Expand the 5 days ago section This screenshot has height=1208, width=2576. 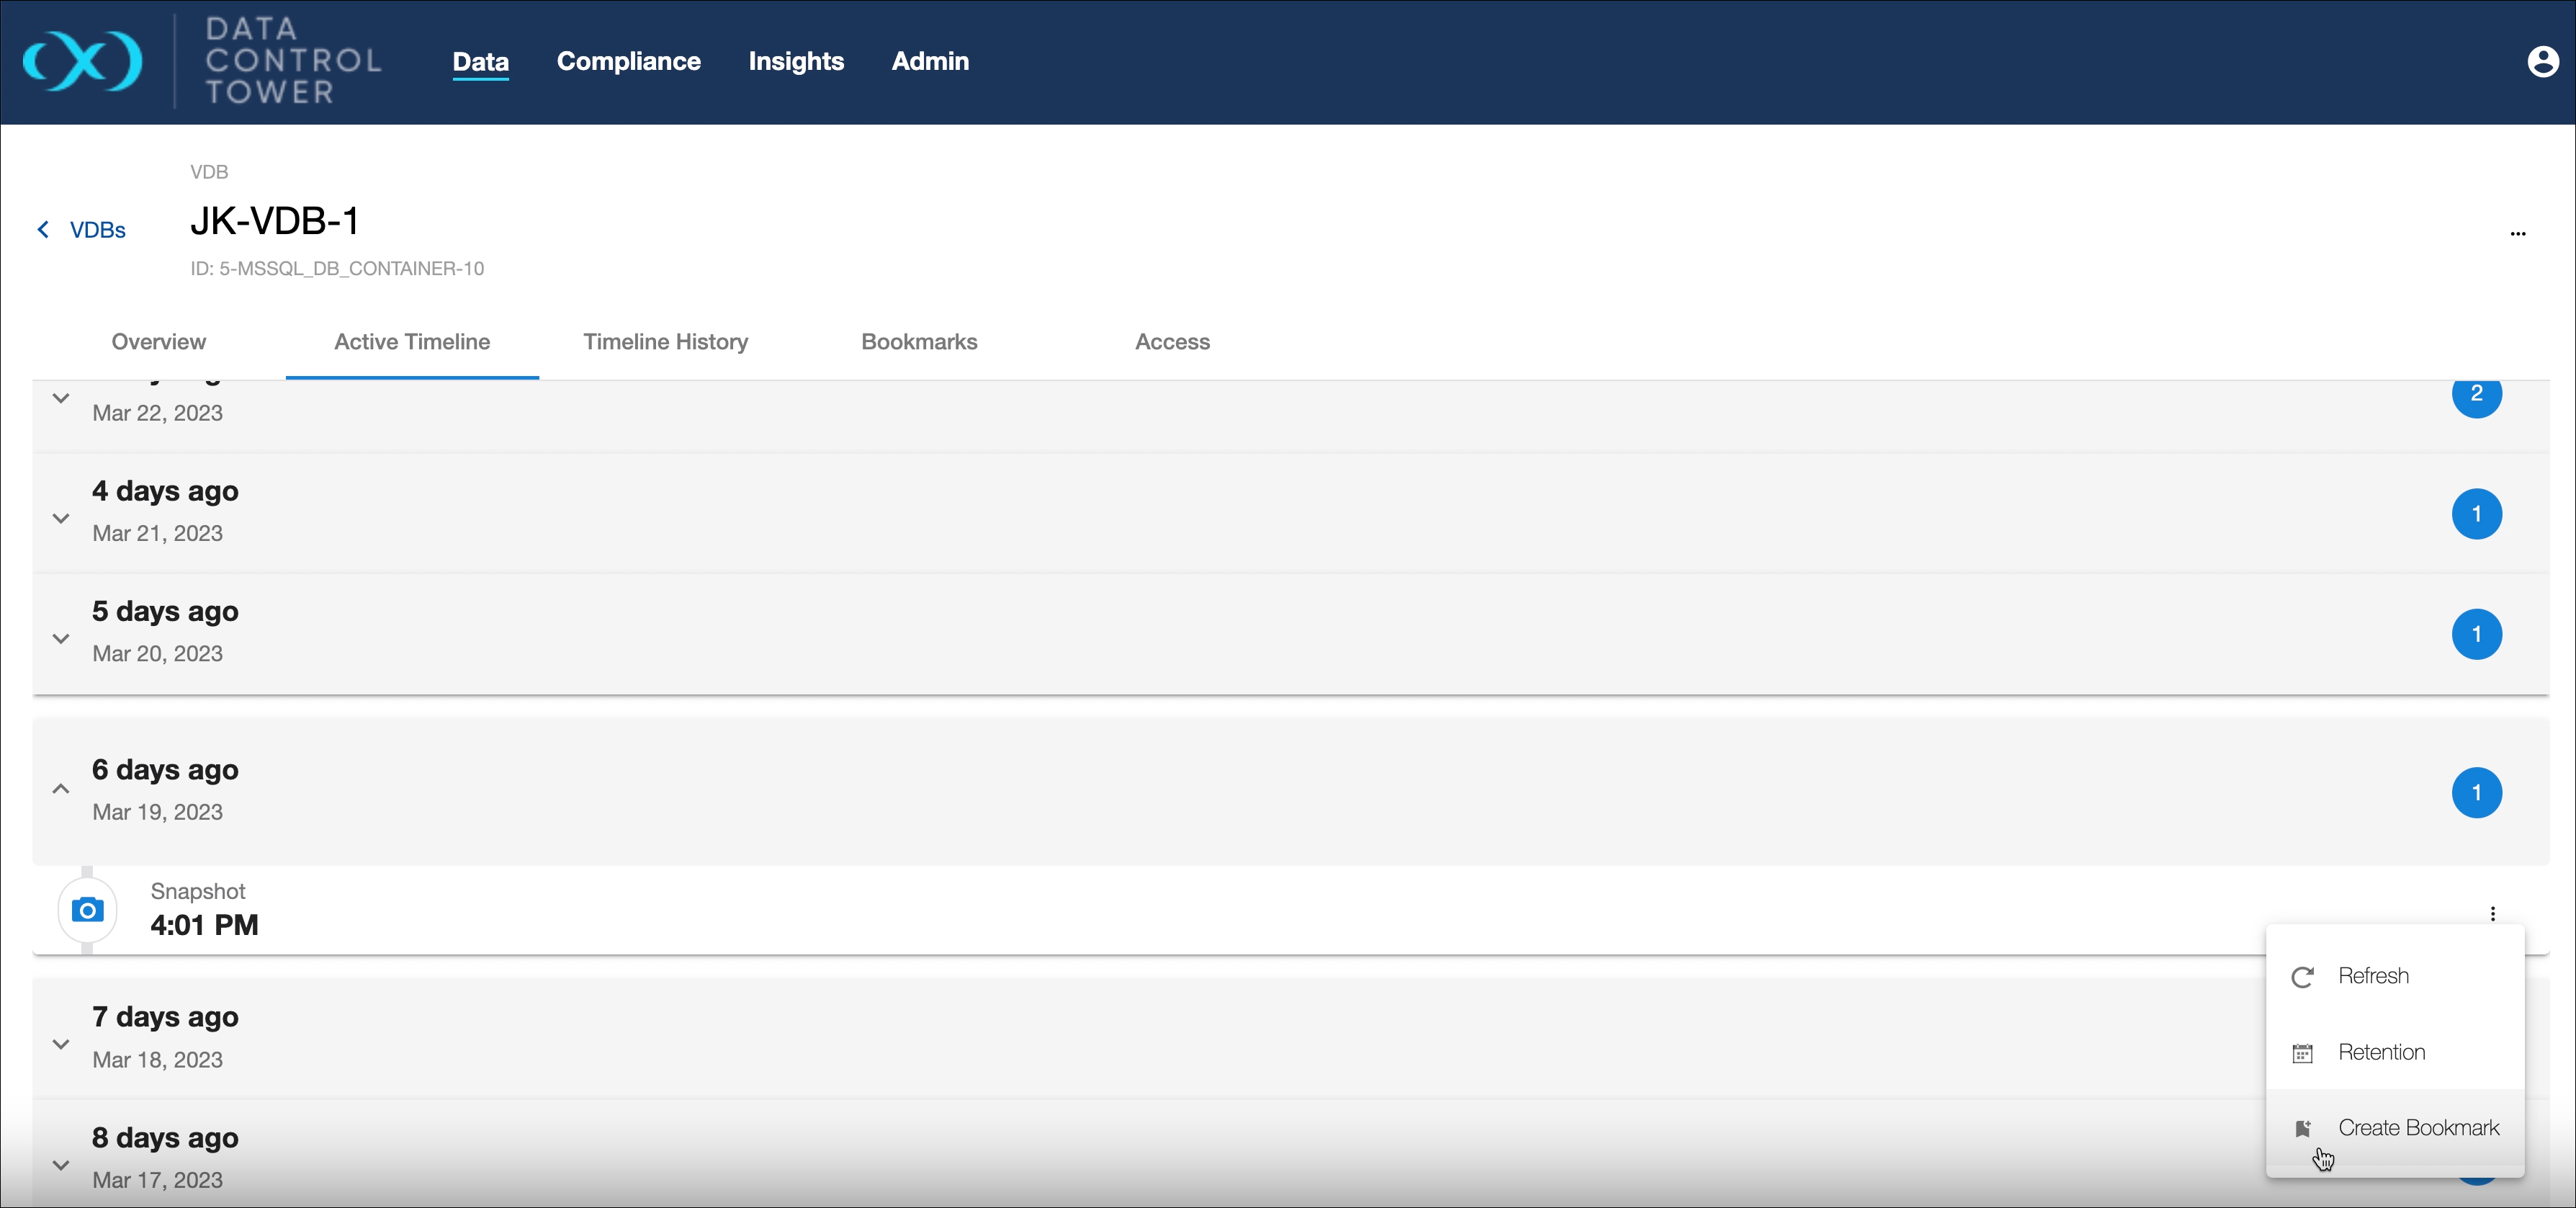pyautogui.click(x=61, y=638)
